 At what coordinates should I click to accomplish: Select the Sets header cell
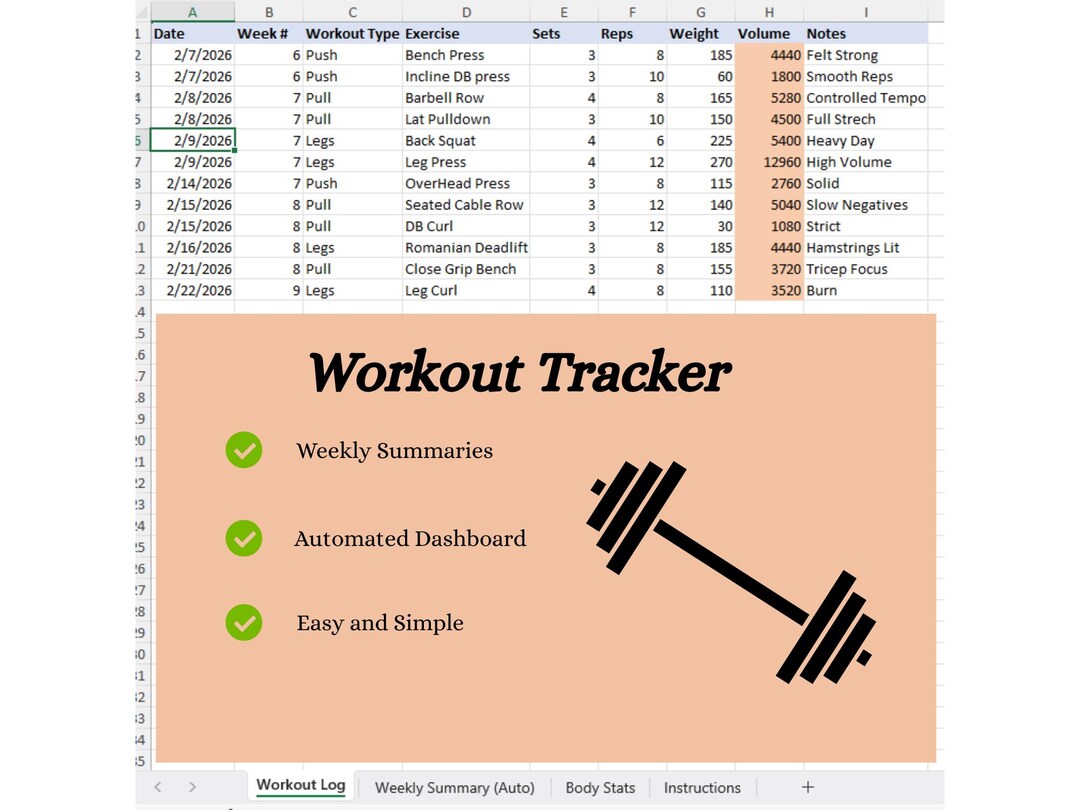(564, 34)
